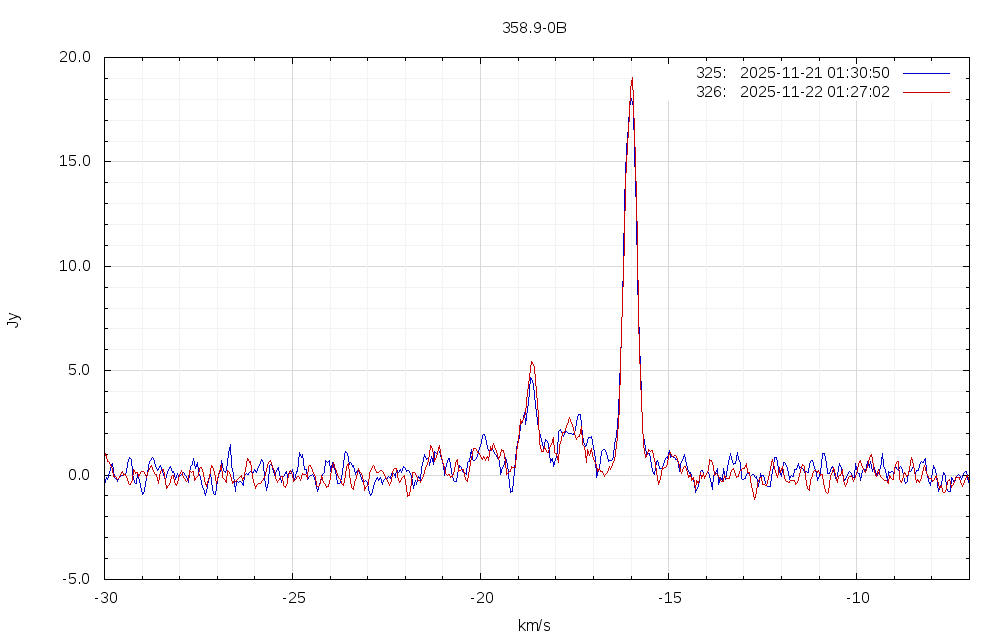
Task: Click the top of the tallest spectral peak
Action: tap(632, 79)
